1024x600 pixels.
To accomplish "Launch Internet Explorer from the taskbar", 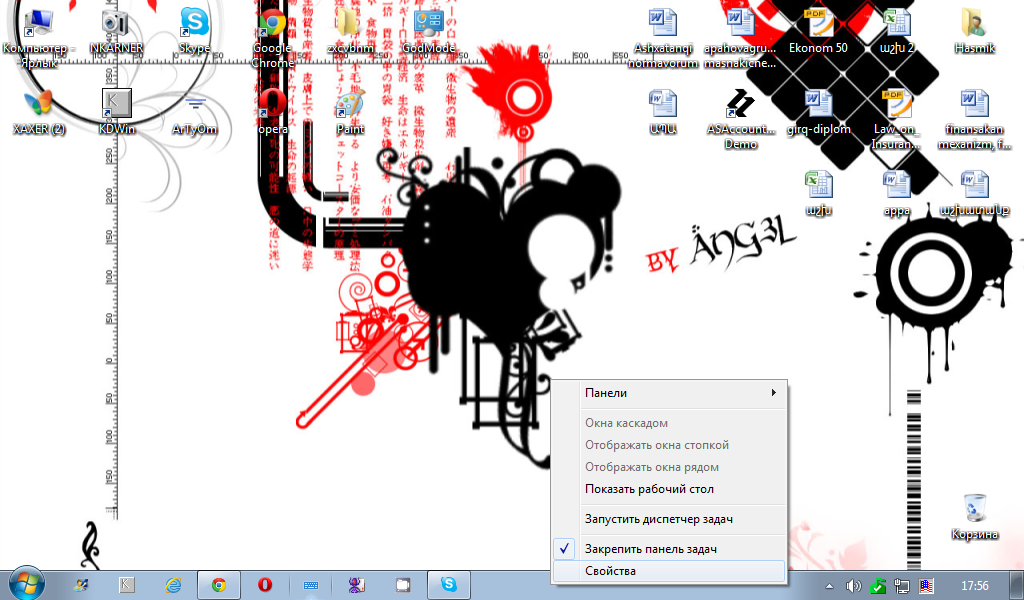I will [173, 585].
